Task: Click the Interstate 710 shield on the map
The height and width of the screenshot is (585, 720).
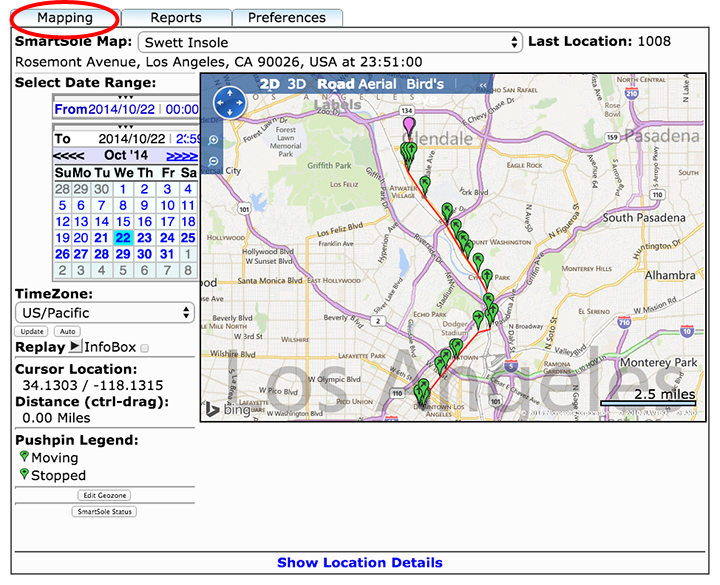Action: (624, 322)
